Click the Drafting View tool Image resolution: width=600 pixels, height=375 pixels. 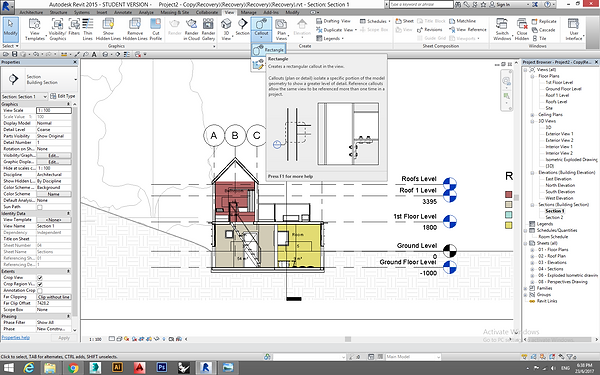[333, 21]
